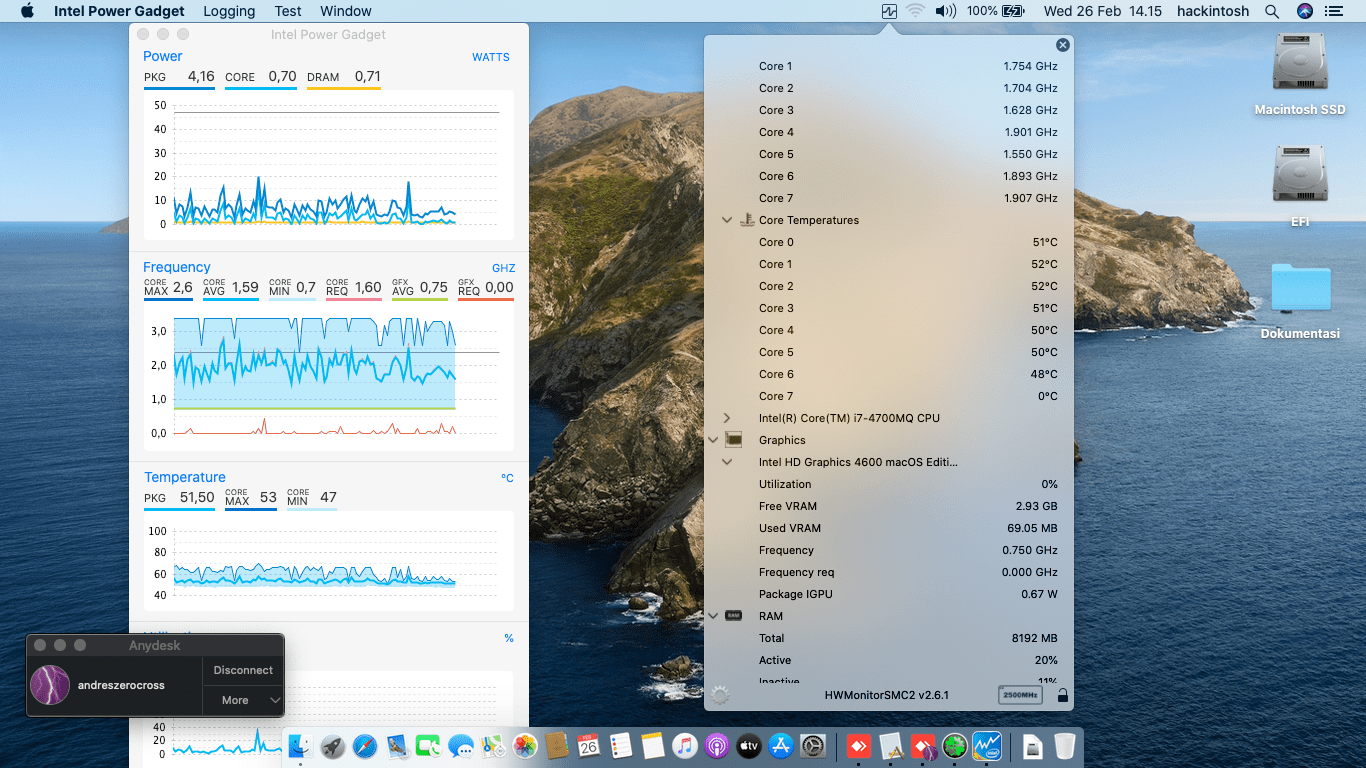The image size is (1366, 768).
Task: Select the RAM Total row showing 8192 MB
Action: [x=889, y=638]
